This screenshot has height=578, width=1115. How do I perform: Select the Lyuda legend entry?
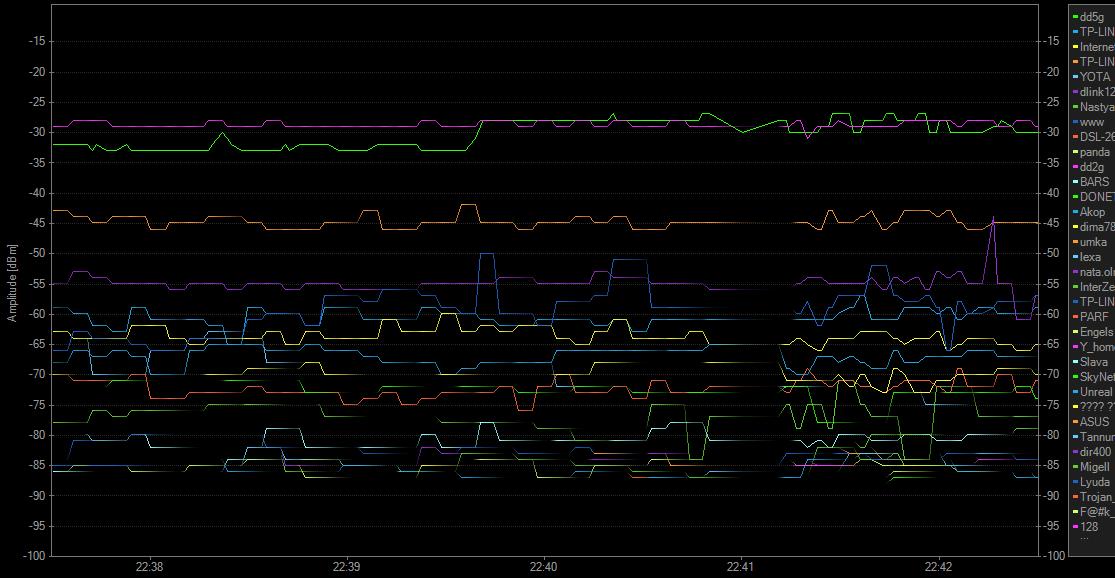tap(1092, 482)
